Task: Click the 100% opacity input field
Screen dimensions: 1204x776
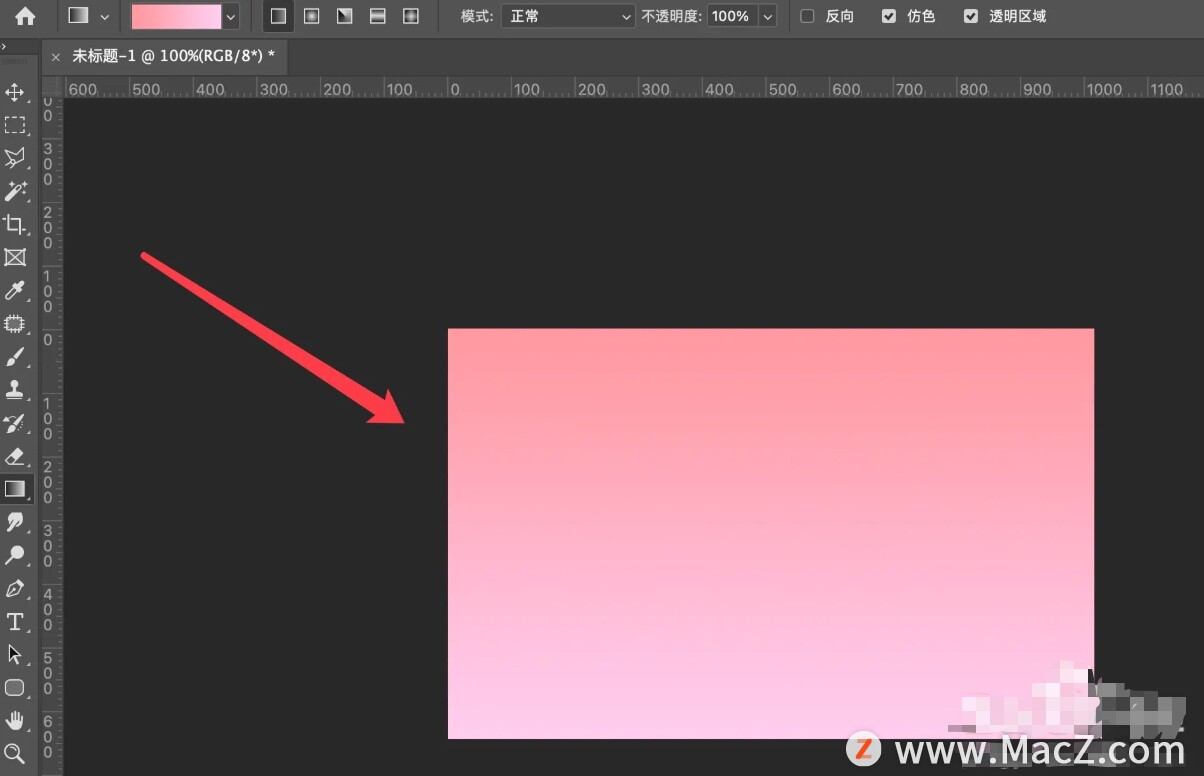Action: pyautogui.click(x=732, y=16)
